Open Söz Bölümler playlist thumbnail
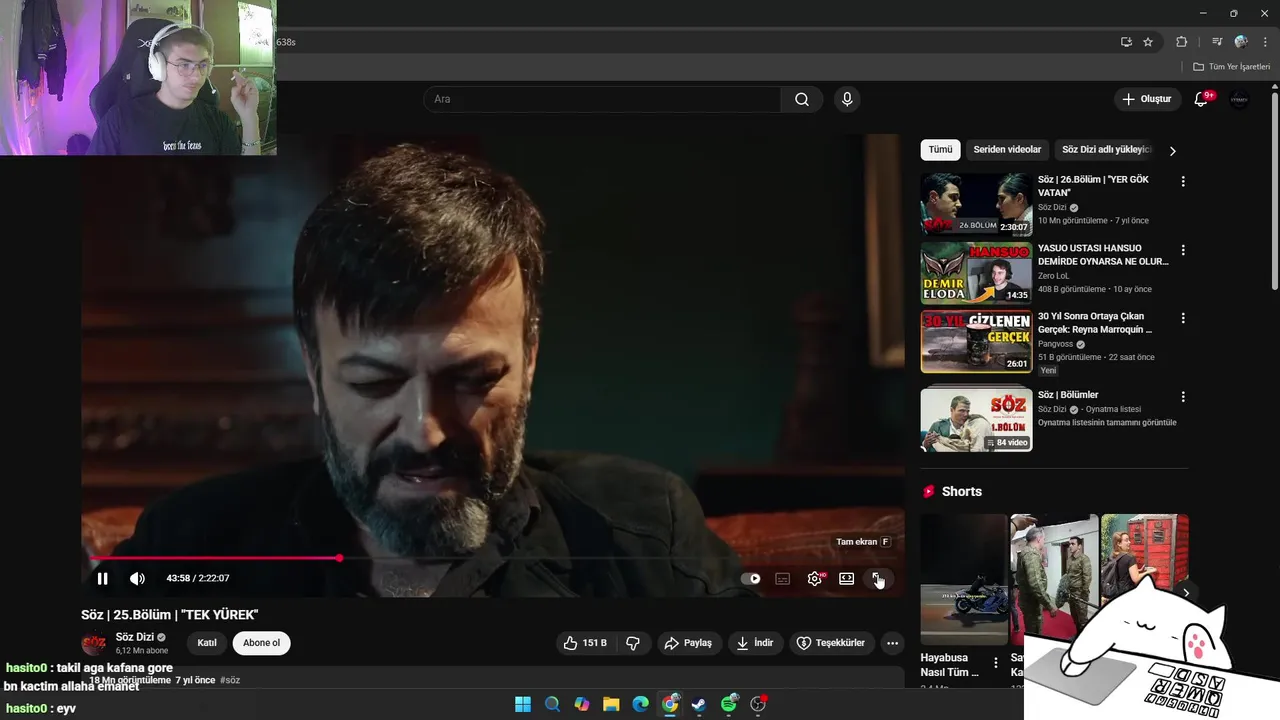 (x=976, y=419)
